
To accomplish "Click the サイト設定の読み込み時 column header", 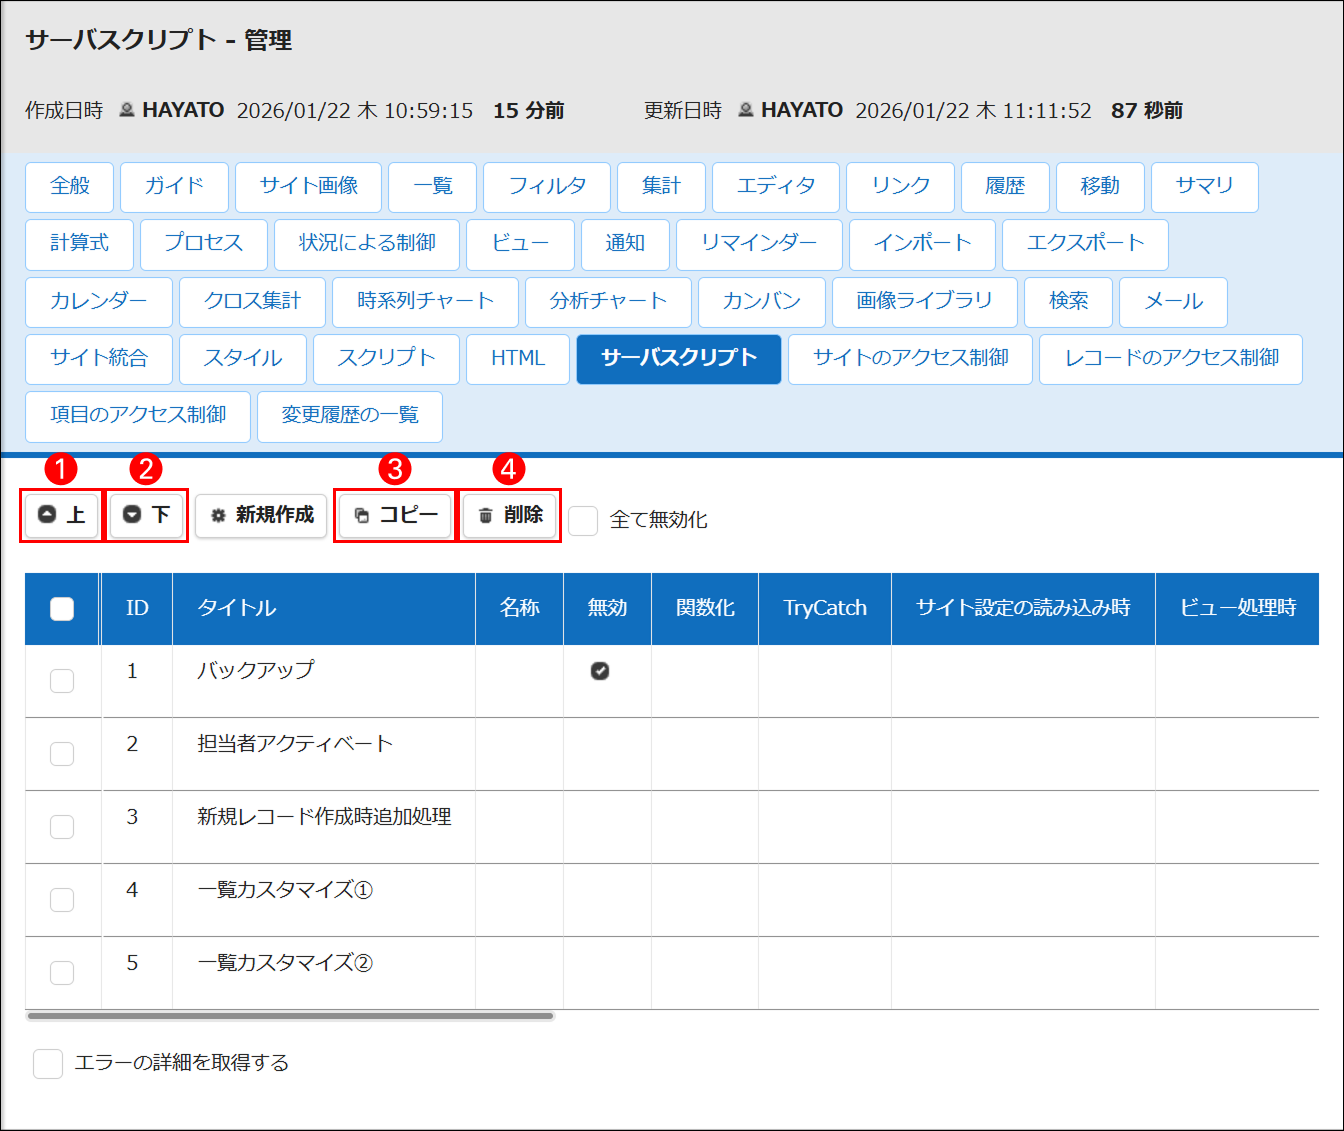I will (1023, 608).
